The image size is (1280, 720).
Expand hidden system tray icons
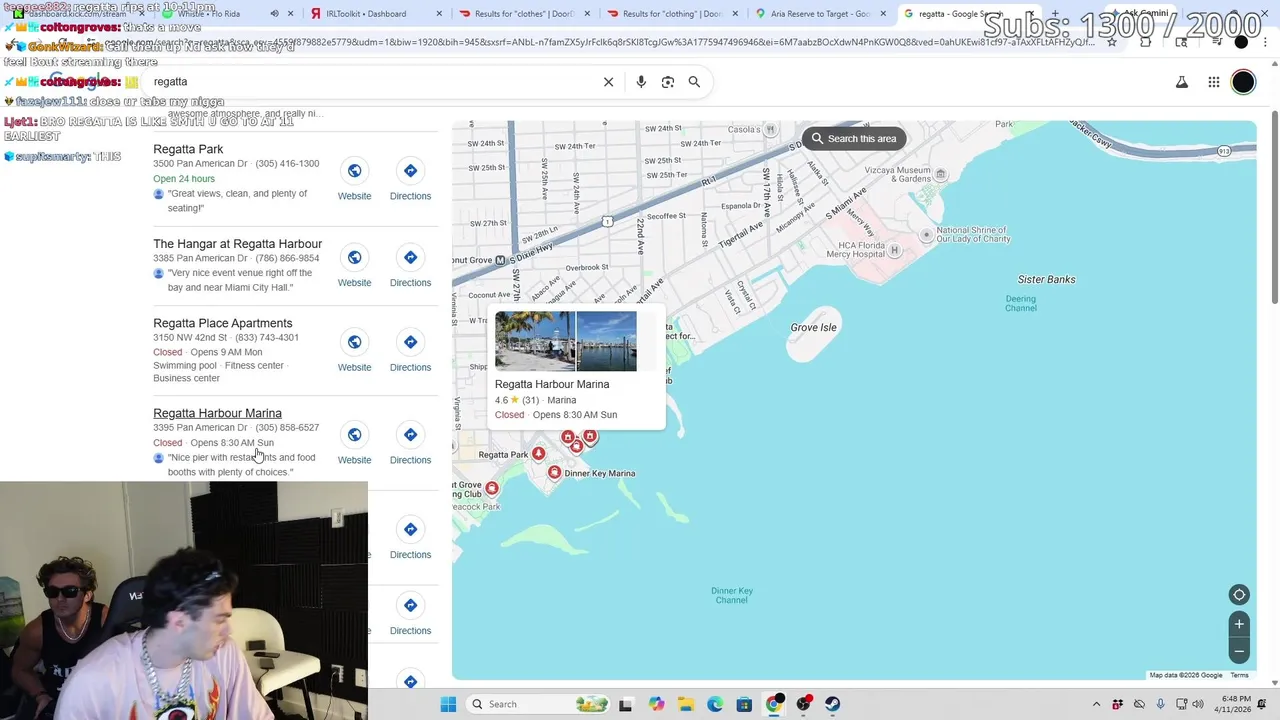(x=1096, y=704)
